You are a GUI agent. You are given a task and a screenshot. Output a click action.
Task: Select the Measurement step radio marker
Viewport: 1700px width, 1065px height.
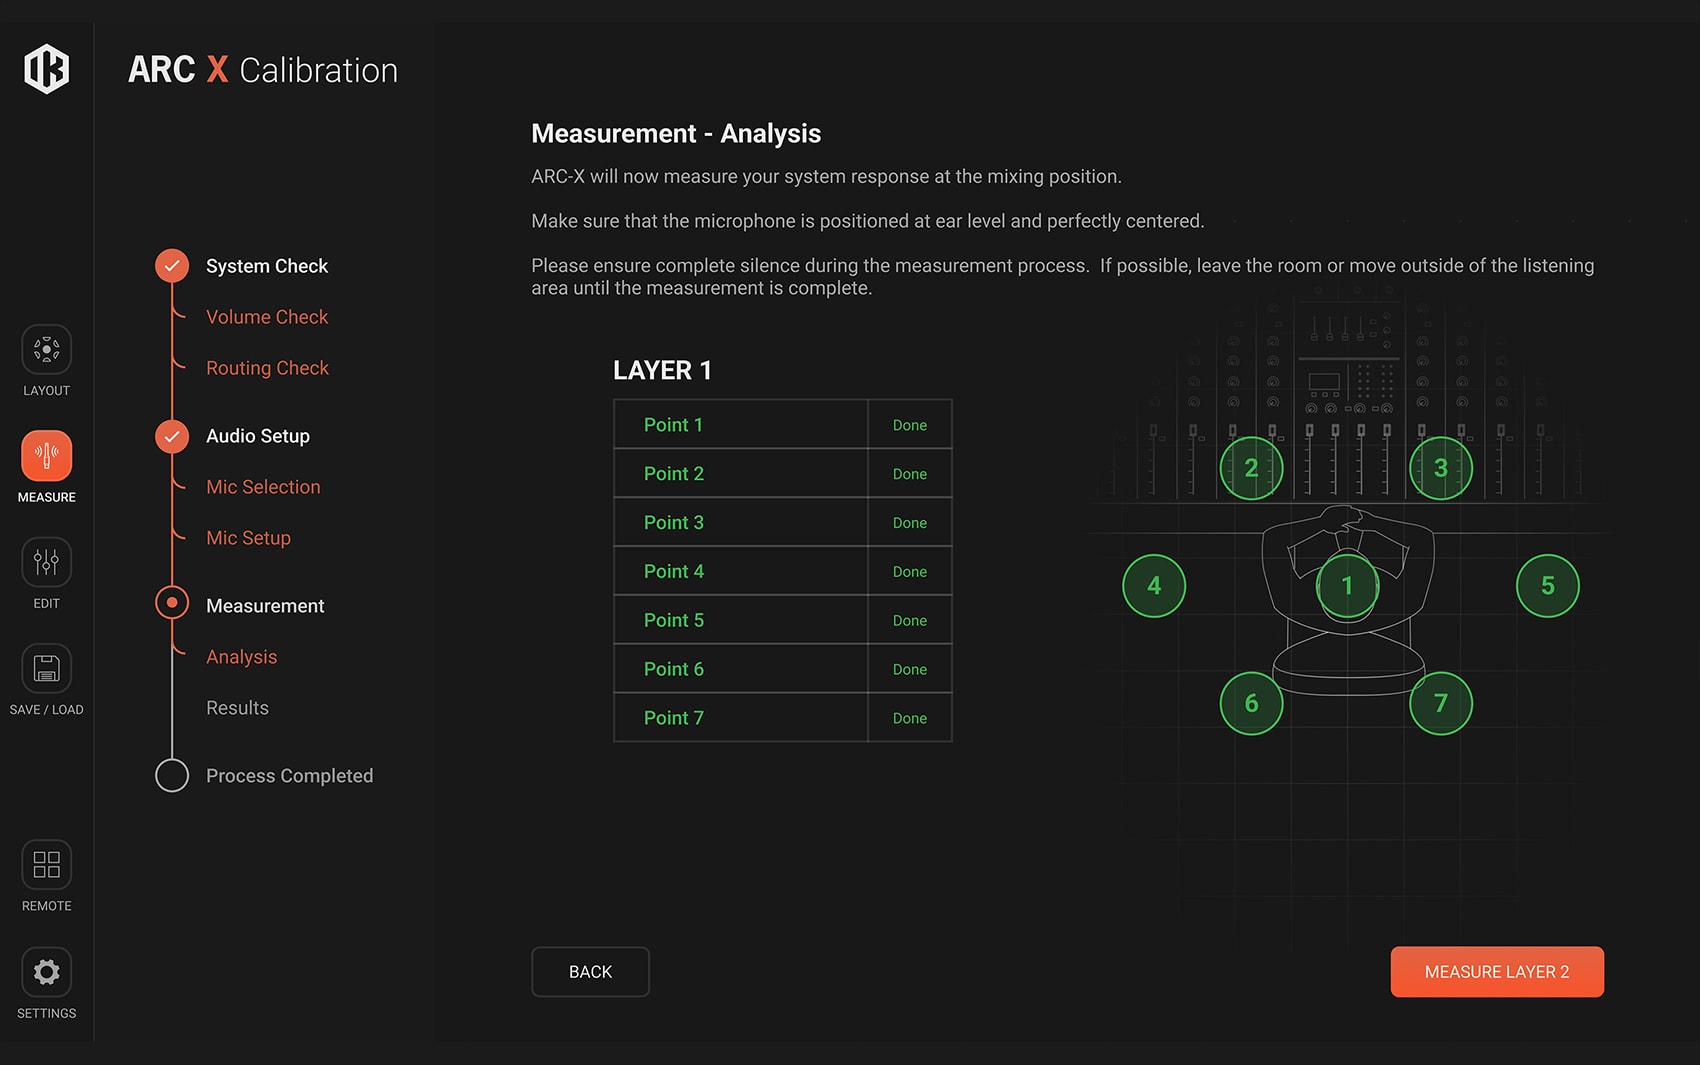point(172,603)
